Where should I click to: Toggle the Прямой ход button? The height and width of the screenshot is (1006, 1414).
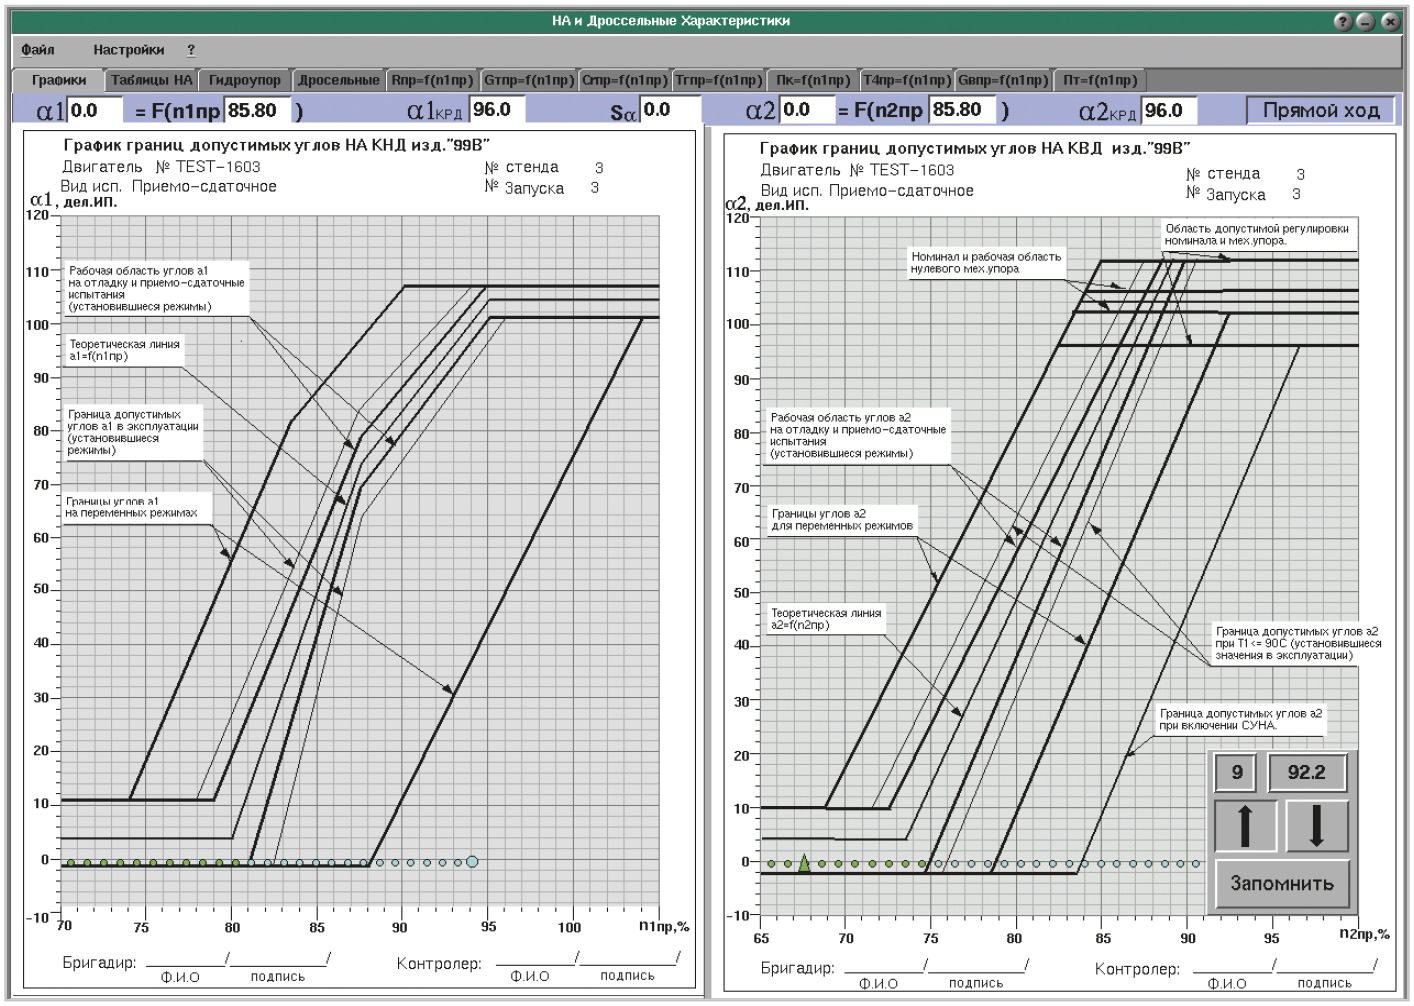(1321, 110)
